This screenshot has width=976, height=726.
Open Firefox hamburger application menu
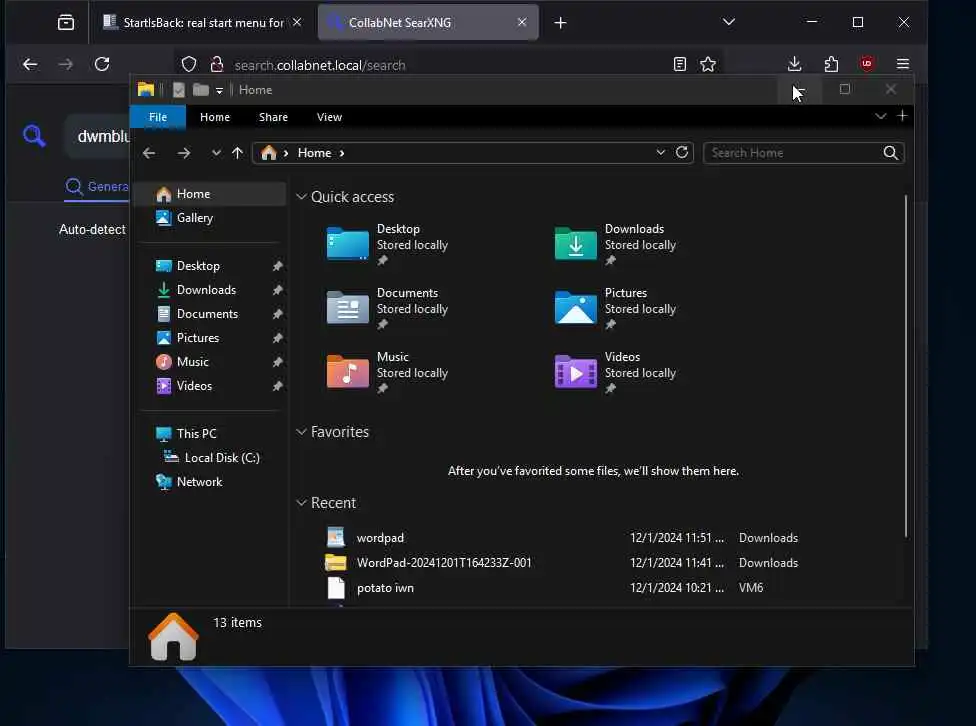[x=903, y=64]
